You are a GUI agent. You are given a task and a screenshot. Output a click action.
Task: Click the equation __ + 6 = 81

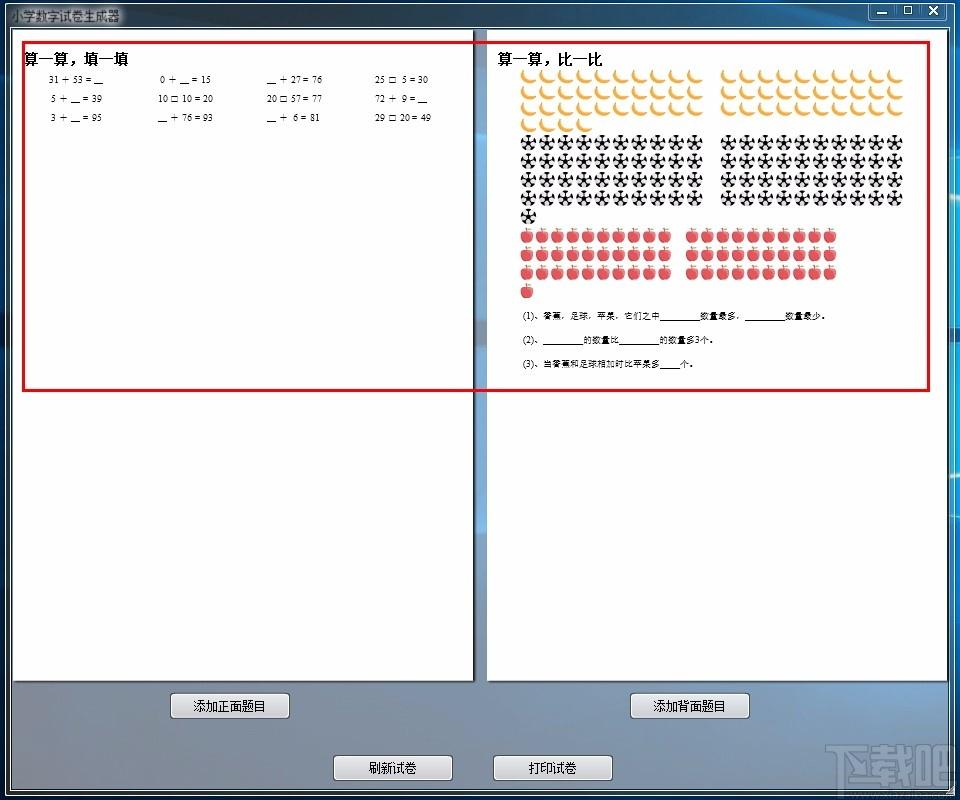pyautogui.click(x=293, y=118)
